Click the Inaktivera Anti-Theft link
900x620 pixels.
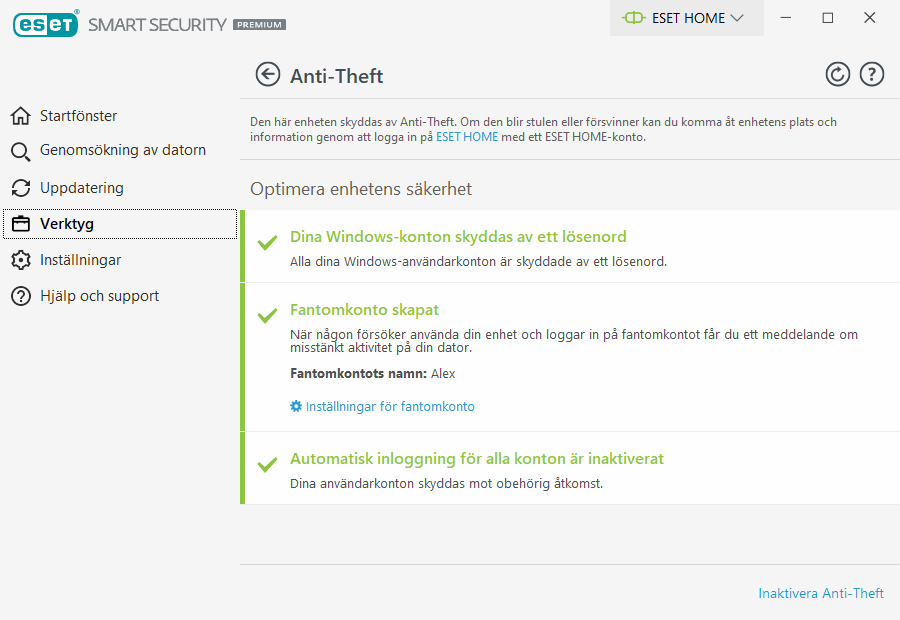tap(821, 593)
